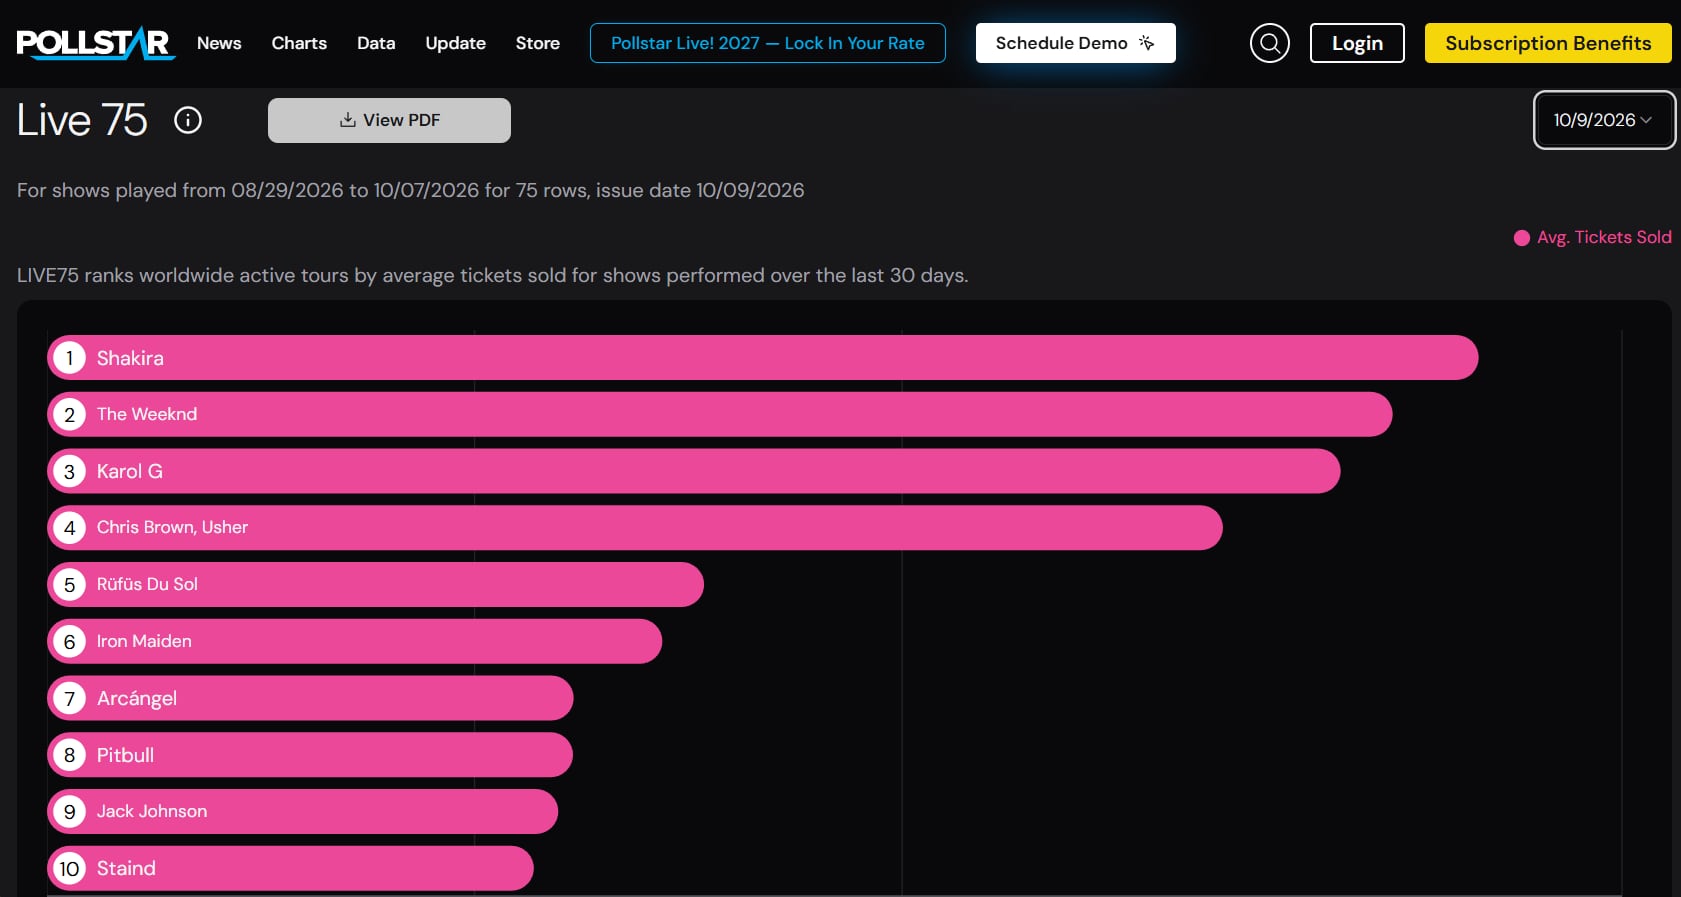Click Pollstar Live! 2027 rate banner
The width and height of the screenshot is (1681, 897).
(767, 43)
